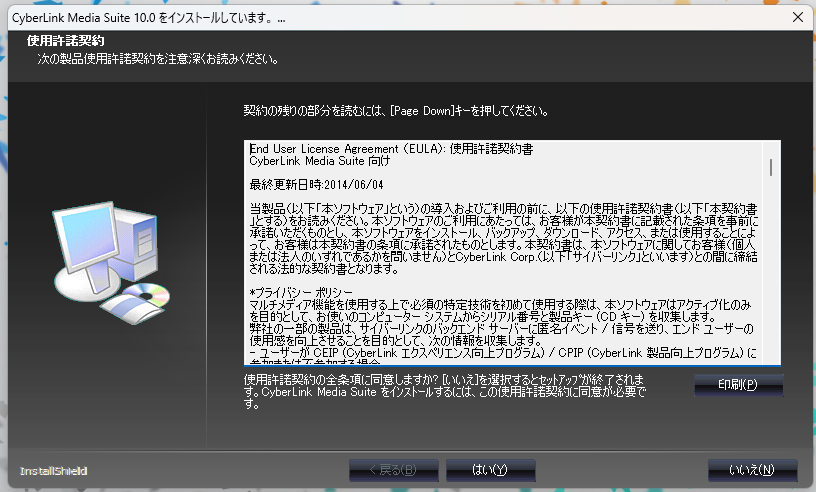Image resolution: width=816 pixels, height=492 pixels.
Task: Click いいえ(N) to decline the agreement
Action: pos(752,470)
